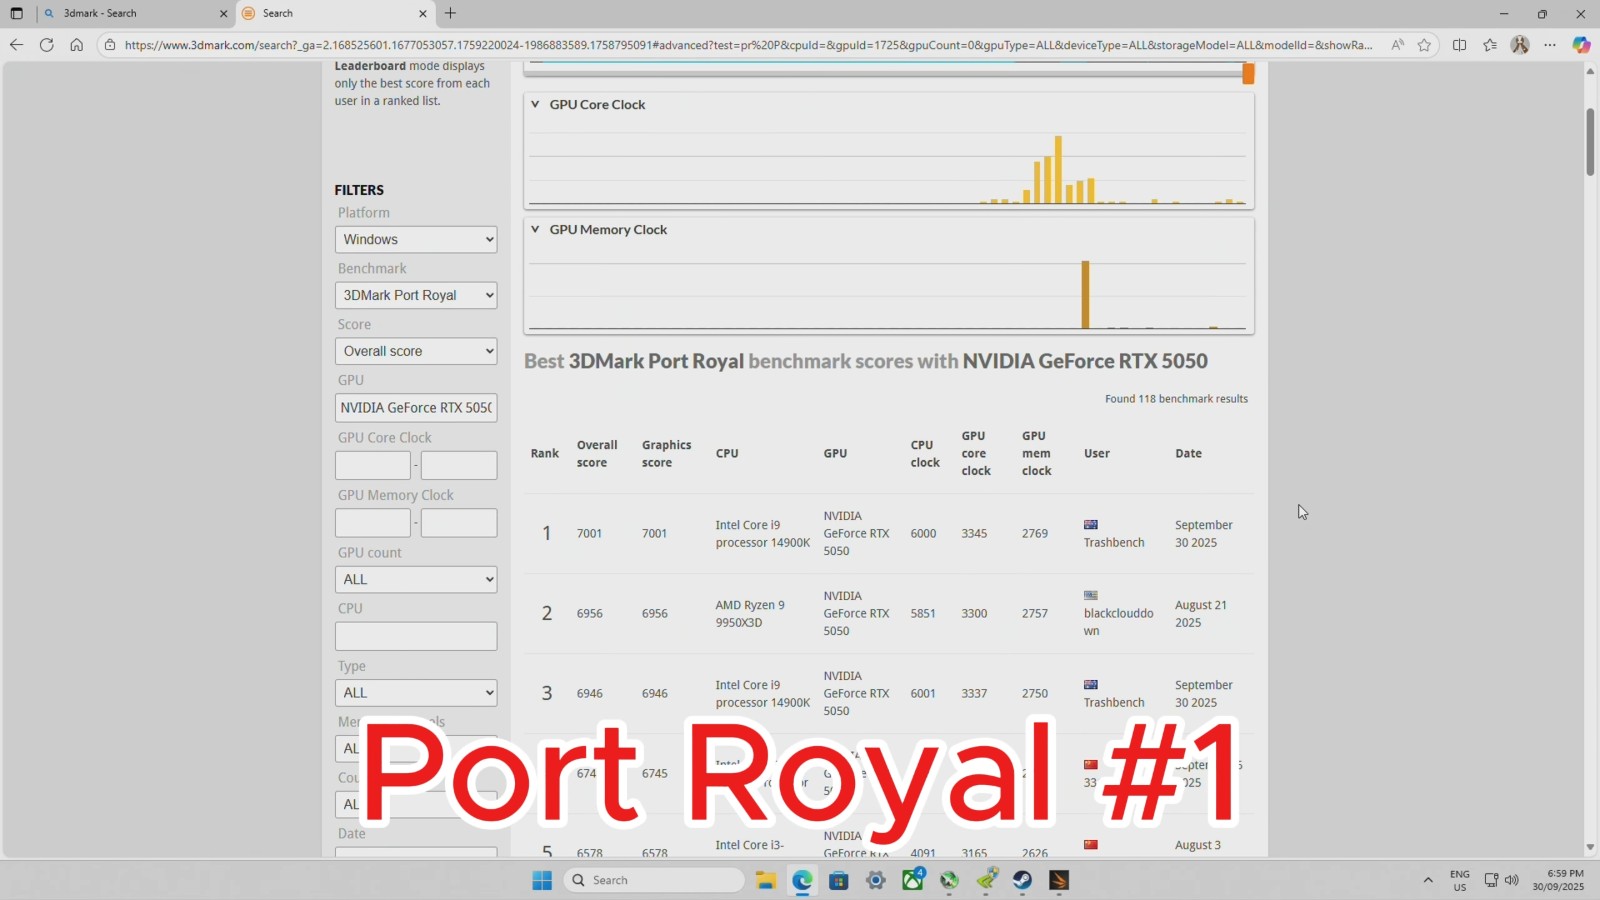Image resolution: width=1600 pixels, height=900 pixels.
Task: Open Microsoft Store from taskbar
Action: [839, 880]
